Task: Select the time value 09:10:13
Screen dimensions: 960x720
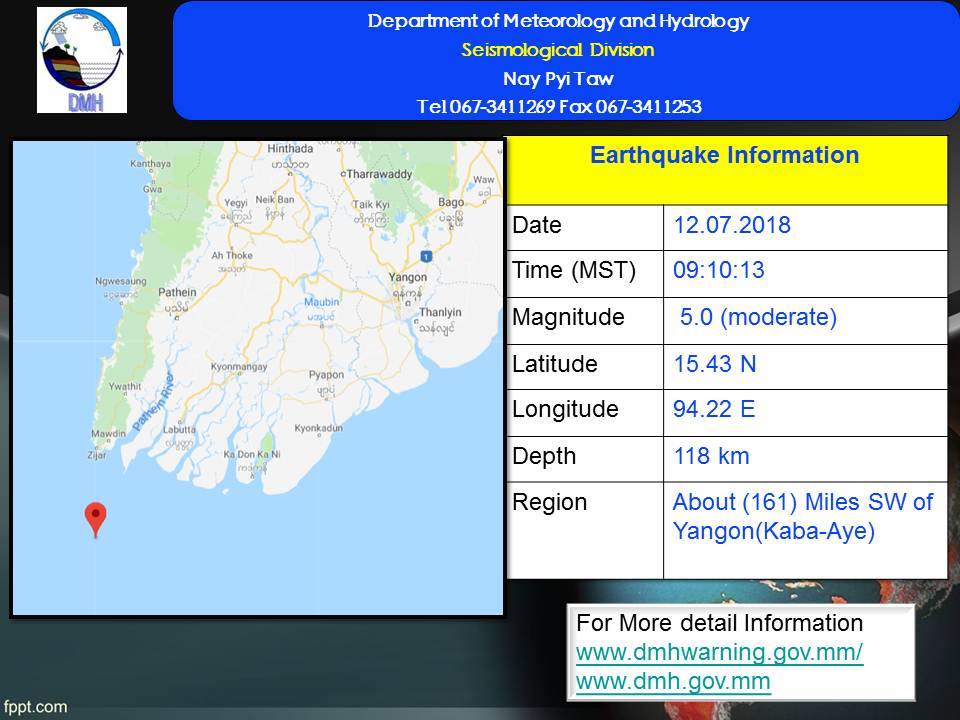Action: pyautogui.click(x=719, y=270)
